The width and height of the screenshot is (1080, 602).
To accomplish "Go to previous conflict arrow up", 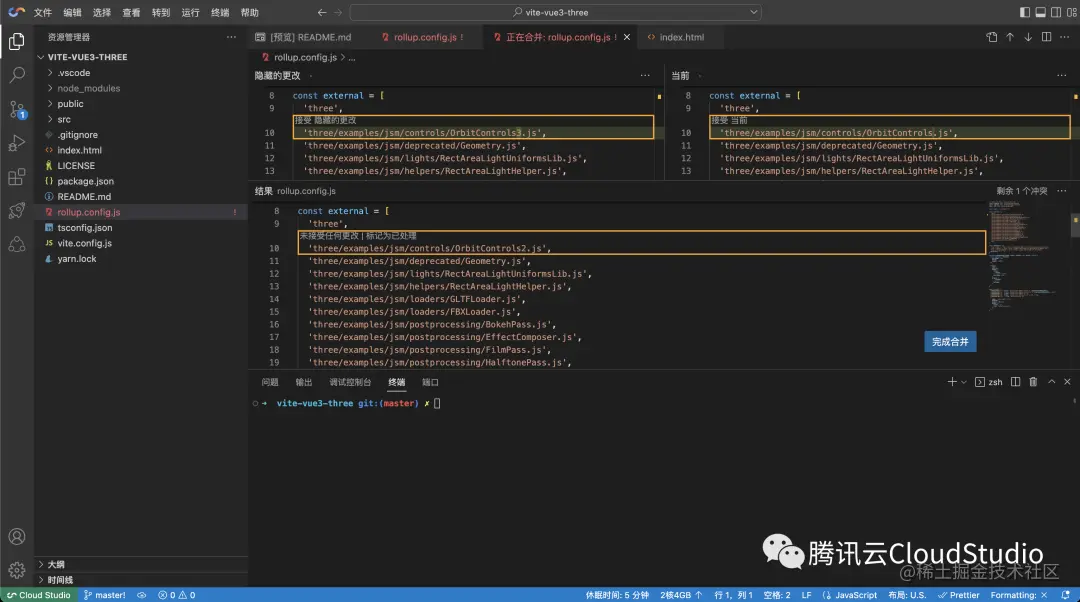I will [1010, 37].
